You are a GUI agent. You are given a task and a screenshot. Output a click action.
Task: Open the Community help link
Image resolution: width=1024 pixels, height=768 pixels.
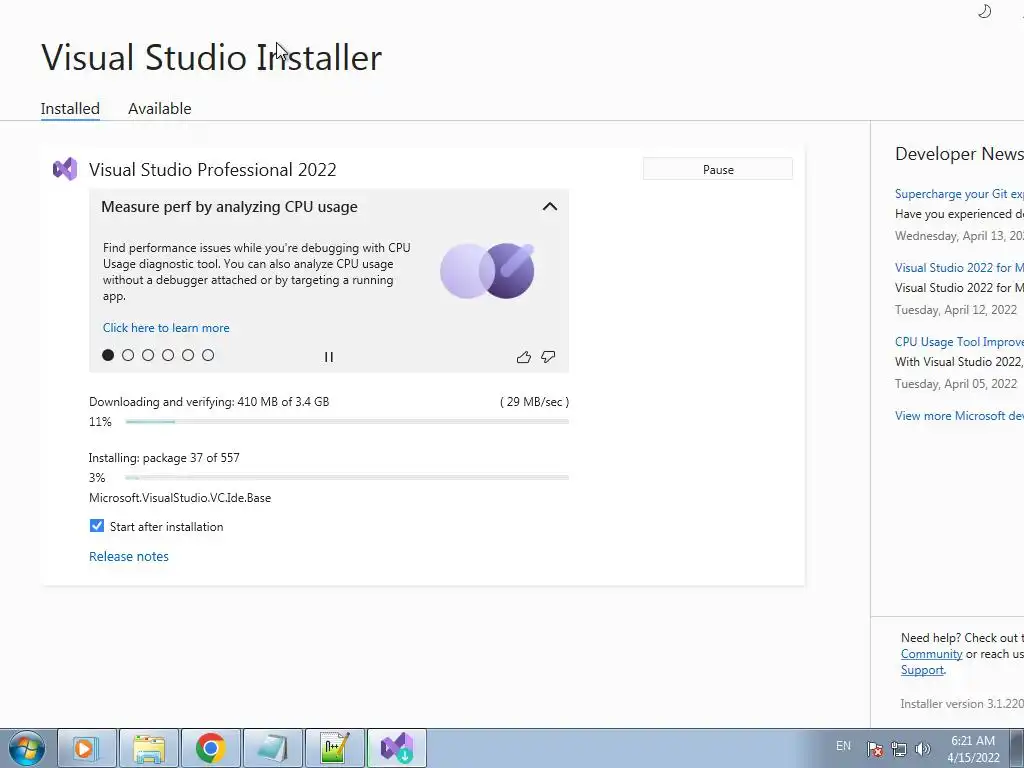931,654
